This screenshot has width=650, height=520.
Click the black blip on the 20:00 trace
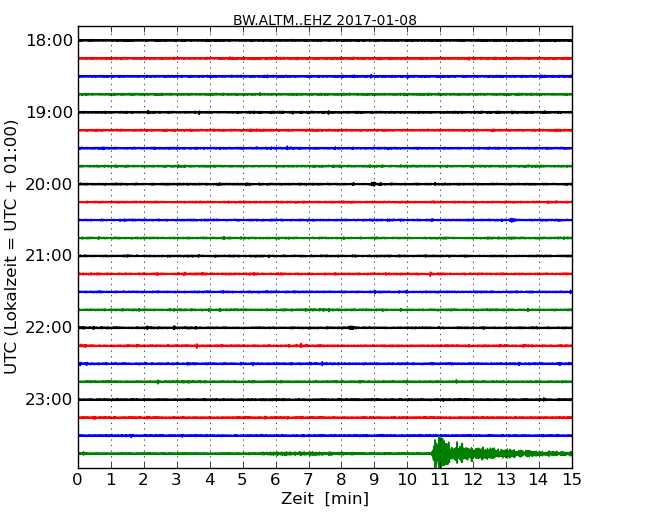(x=374, y=184)
